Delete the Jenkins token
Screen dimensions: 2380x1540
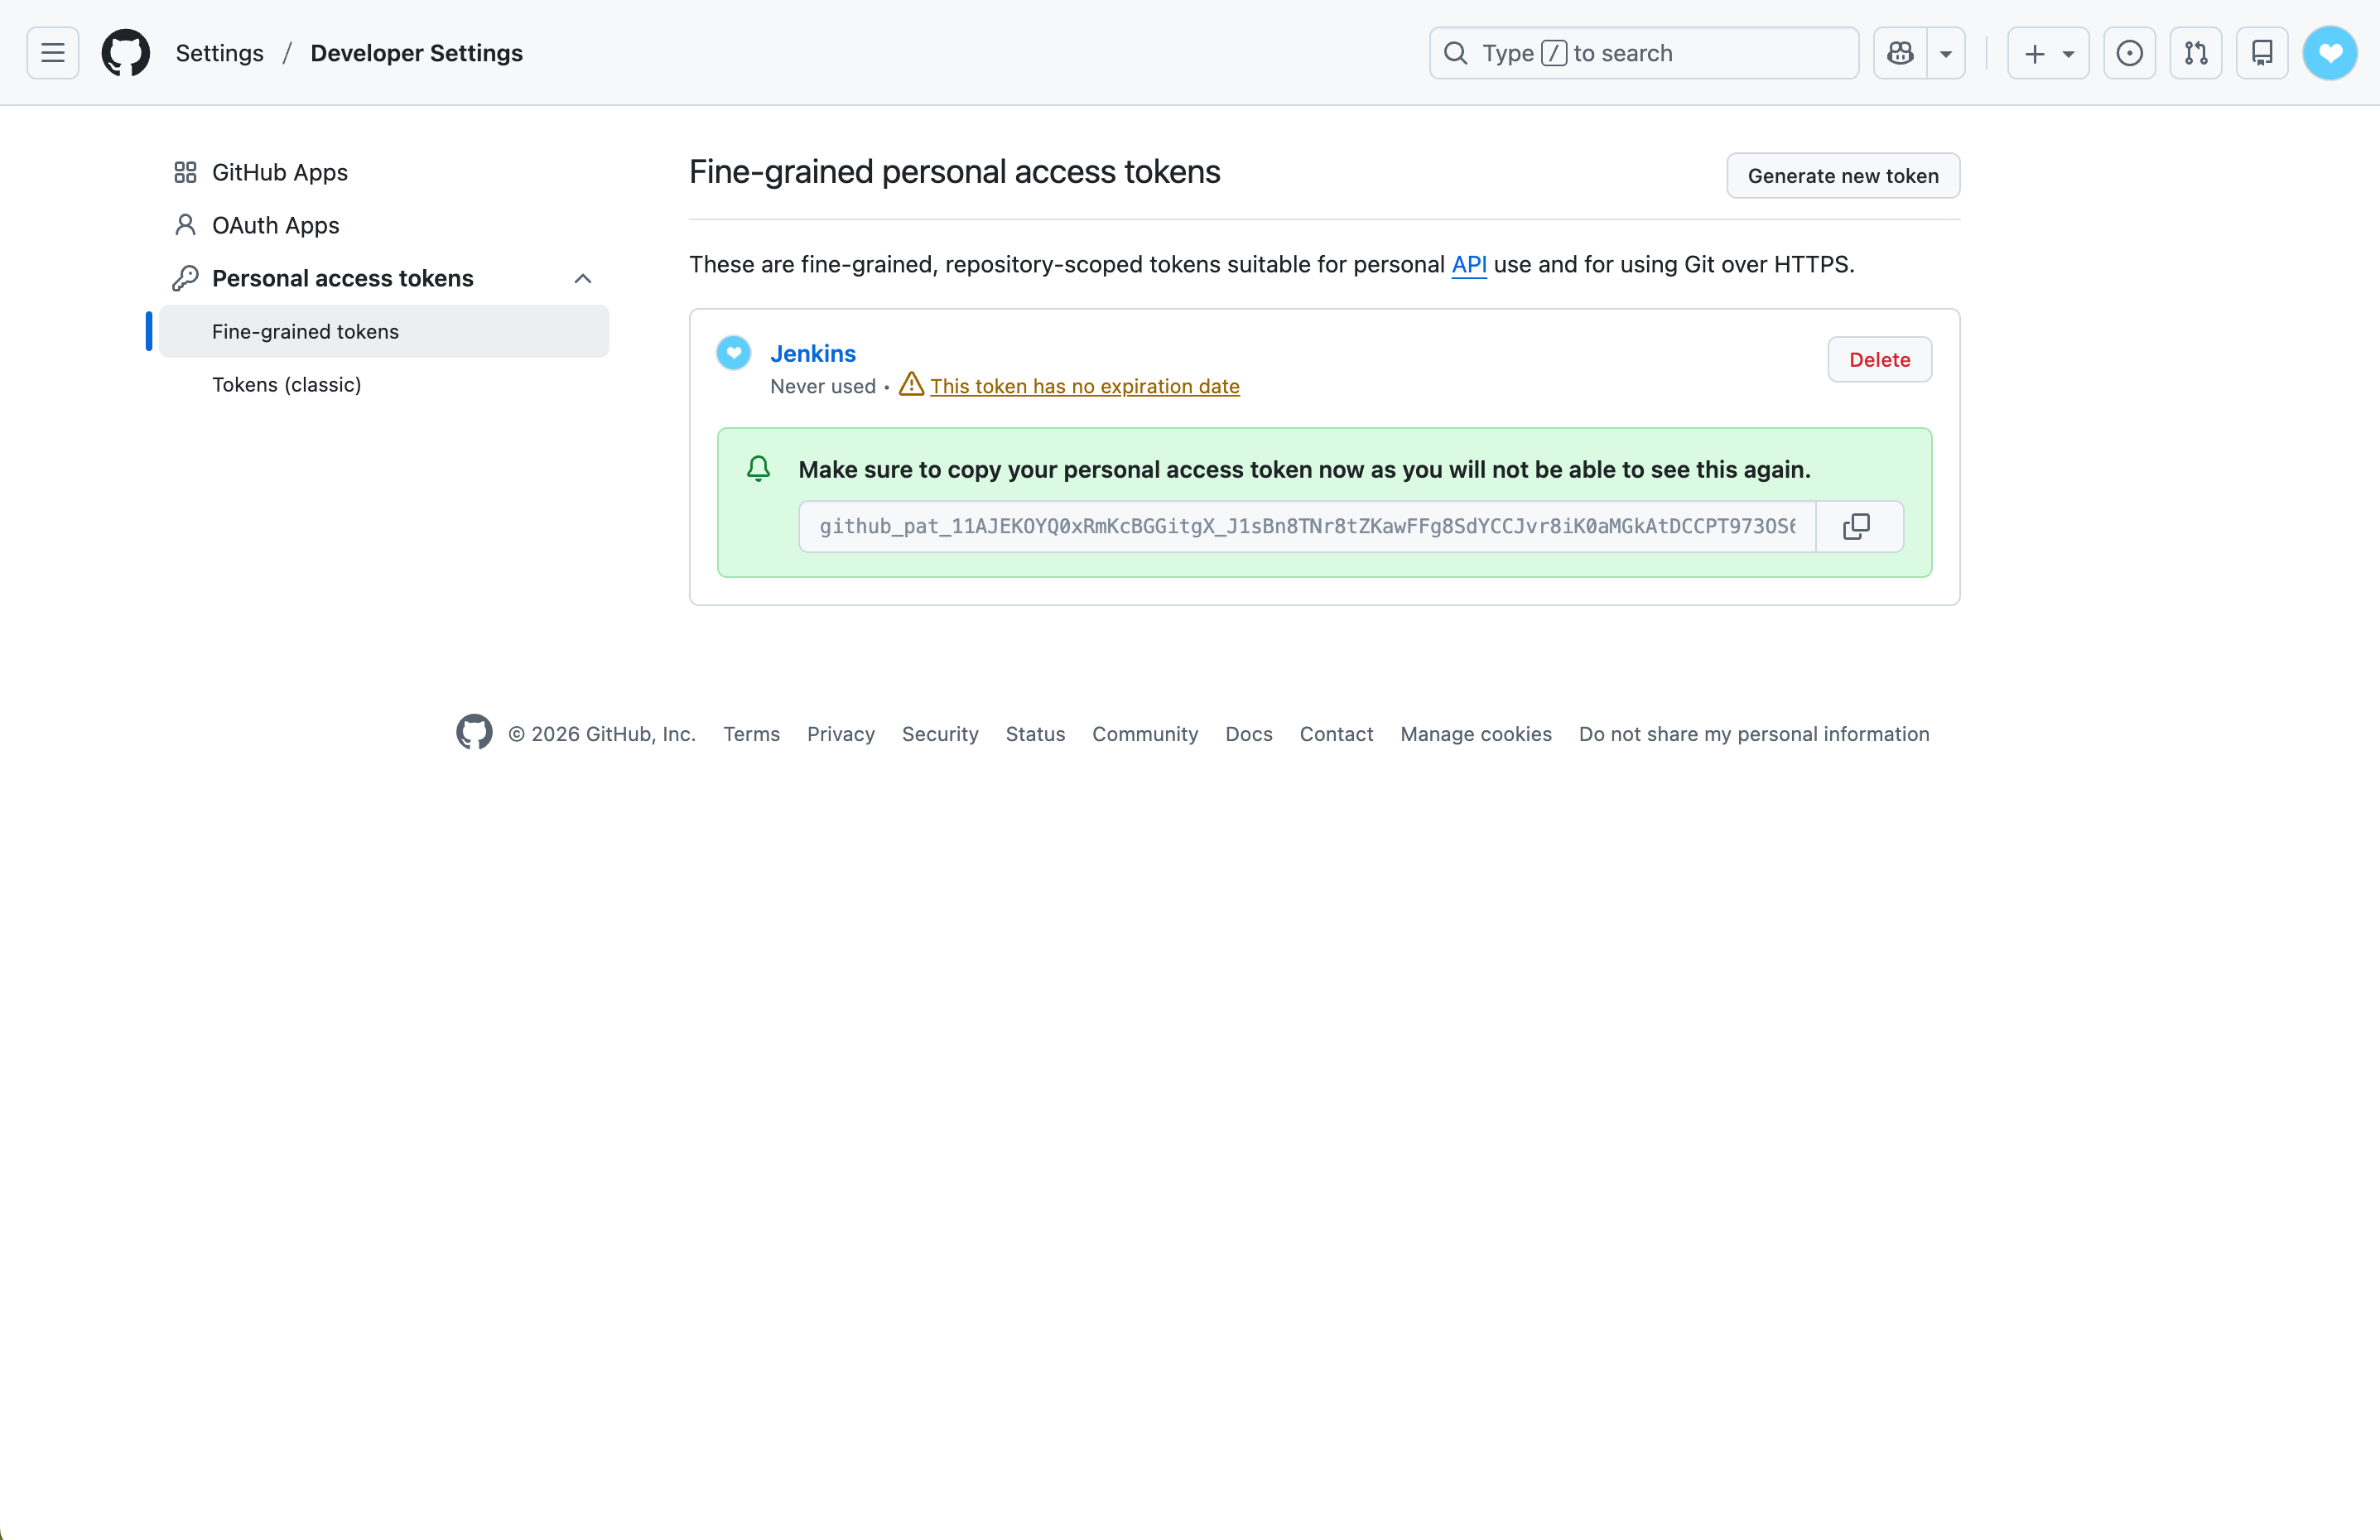(1878, 360)
